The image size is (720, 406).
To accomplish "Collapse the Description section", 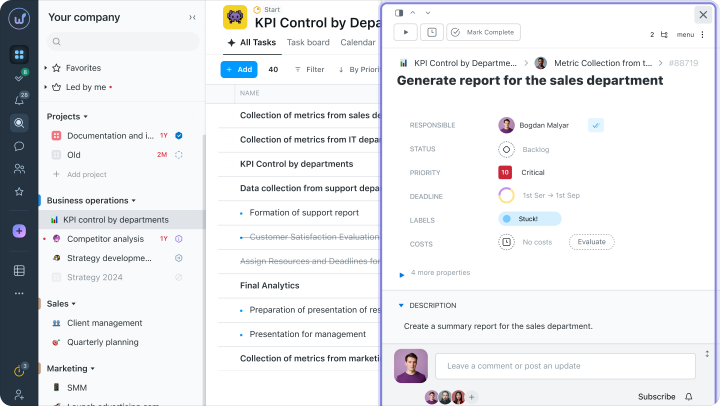I will (x=402, y=305).
